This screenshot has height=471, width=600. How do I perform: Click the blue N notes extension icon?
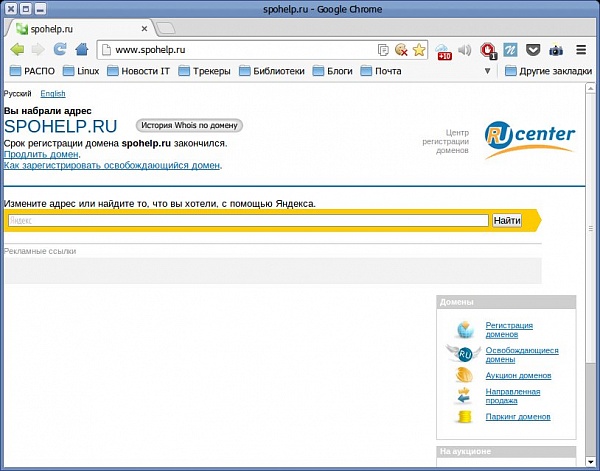[x=510, y=50]
